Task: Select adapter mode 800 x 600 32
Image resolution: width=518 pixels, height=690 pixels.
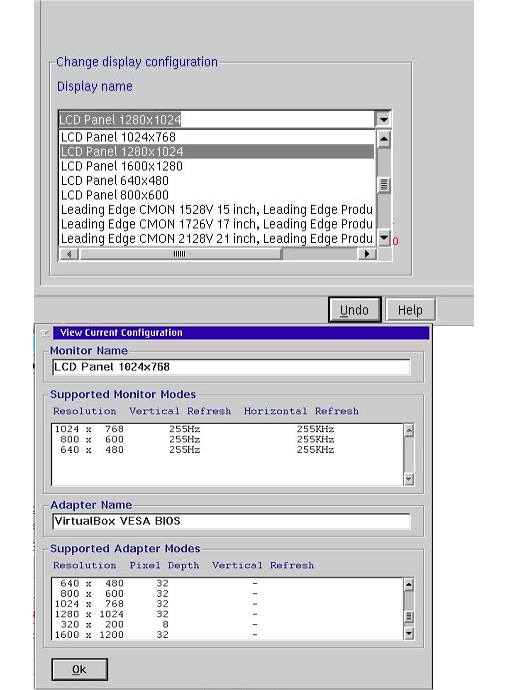Action: 227,594
